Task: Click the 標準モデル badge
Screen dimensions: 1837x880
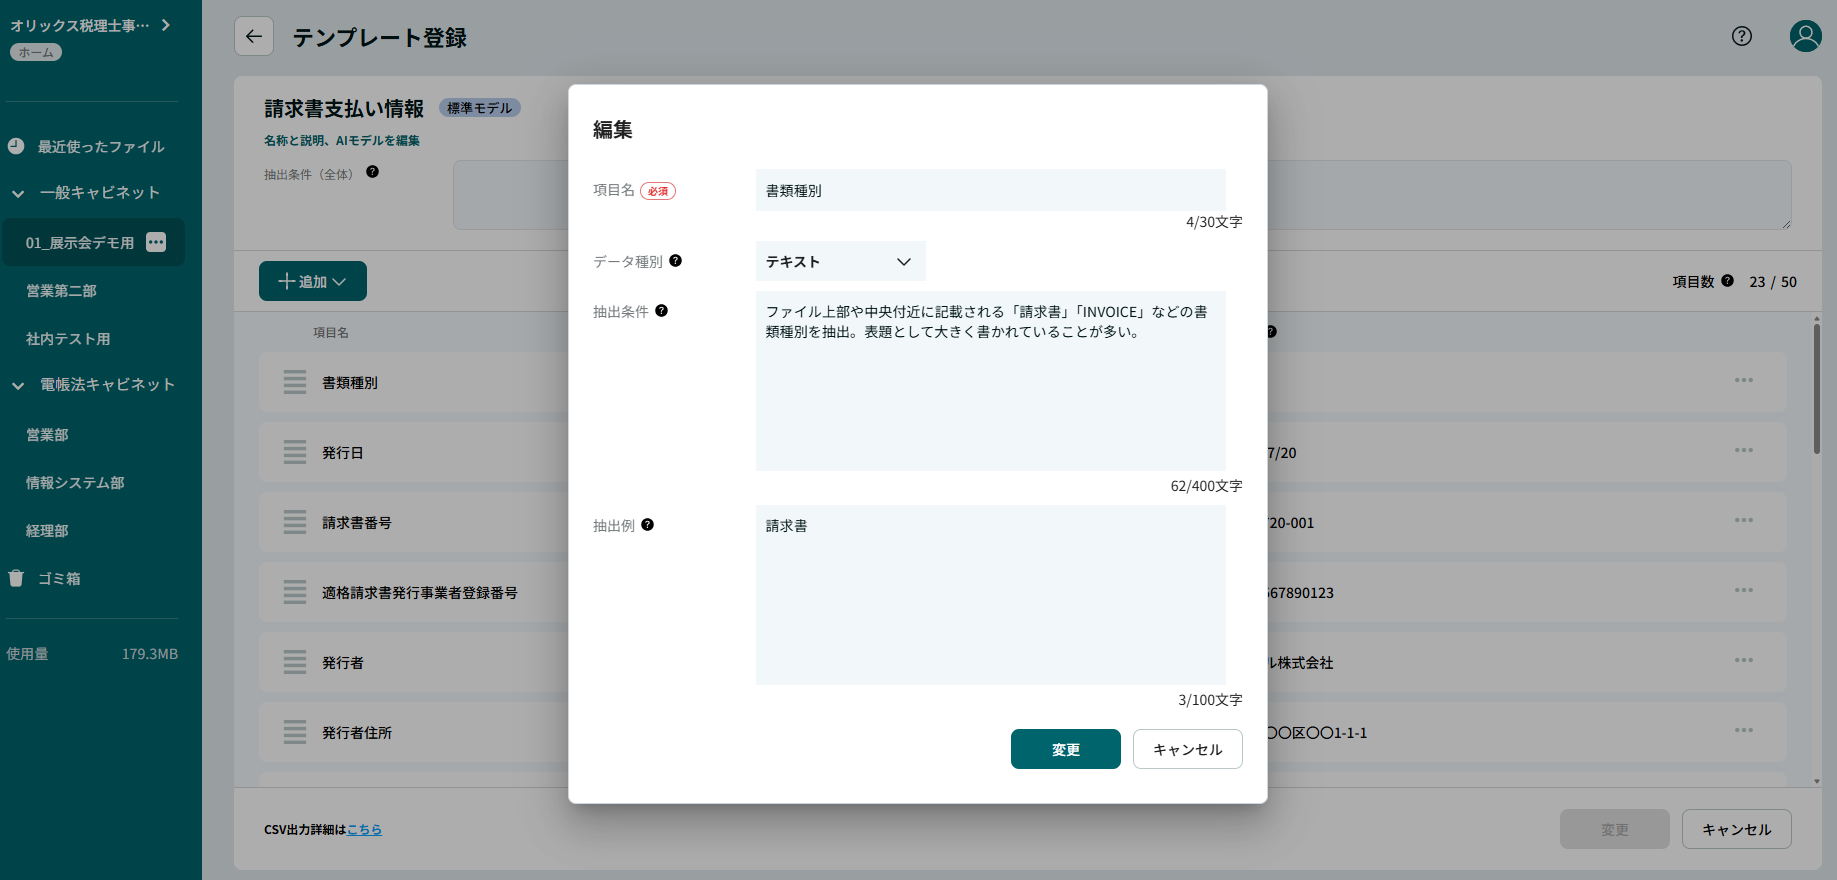Action: click(x=479, y=108)
